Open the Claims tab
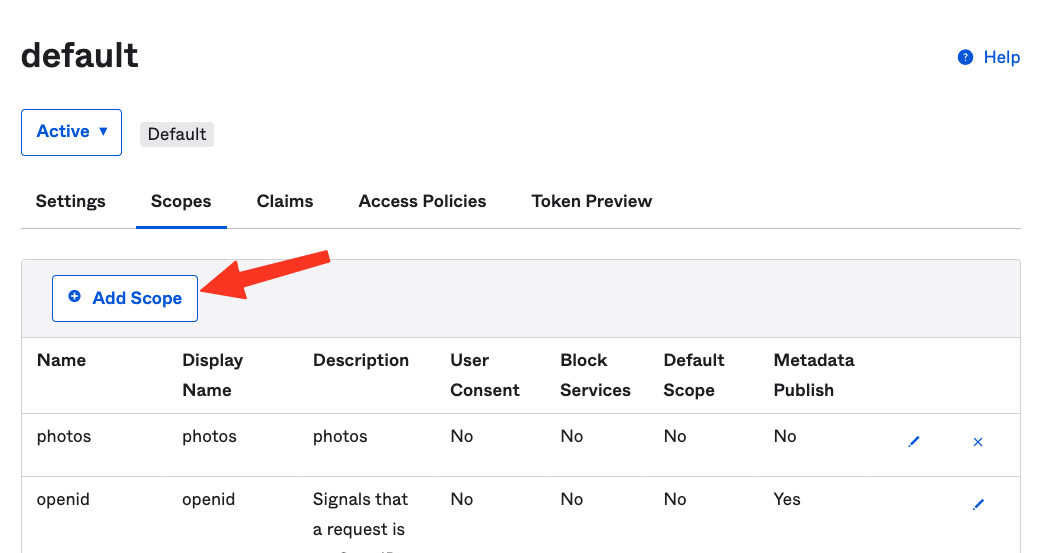1045x553 pixels. pos(285,201)
